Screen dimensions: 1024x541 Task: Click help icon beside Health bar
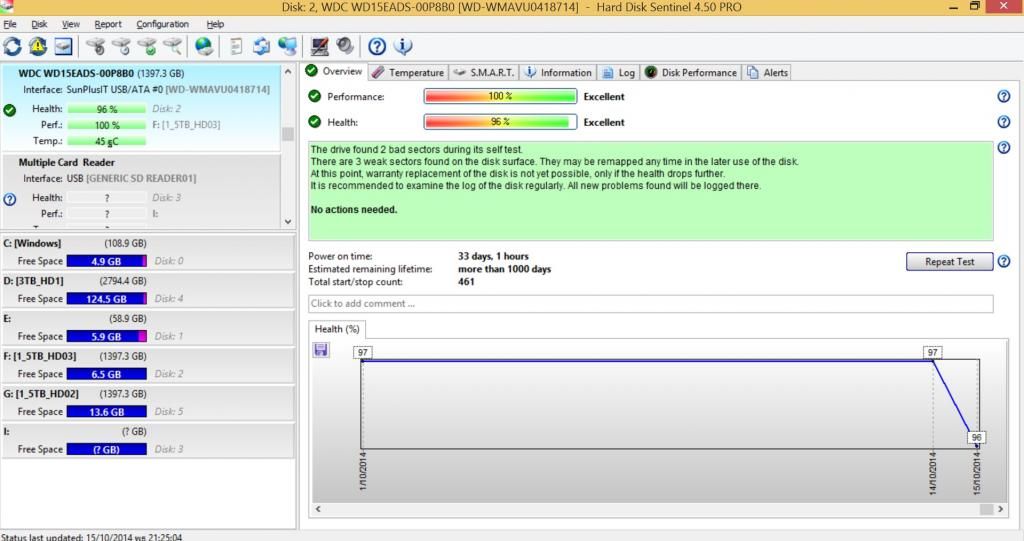1004,122
